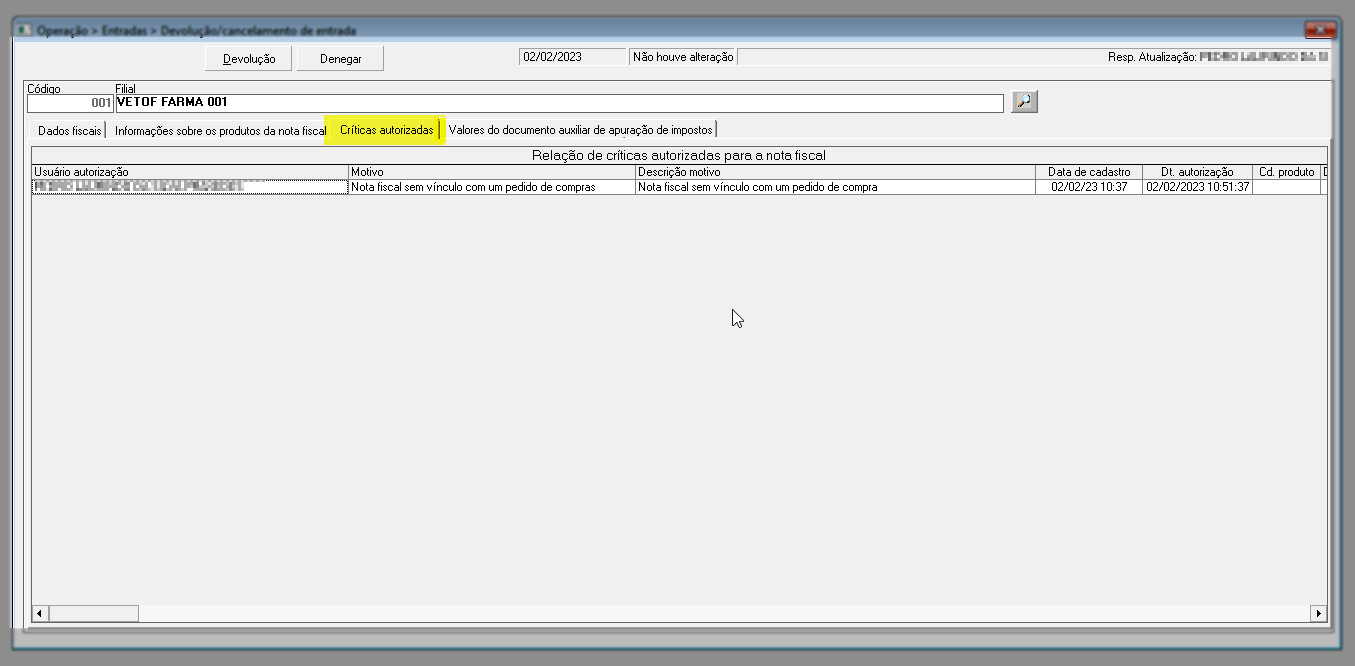The width and height of the screenshot is (1355, 666).
Task: Click the horizontal scrollbar right arrow
Action: 1318,613
